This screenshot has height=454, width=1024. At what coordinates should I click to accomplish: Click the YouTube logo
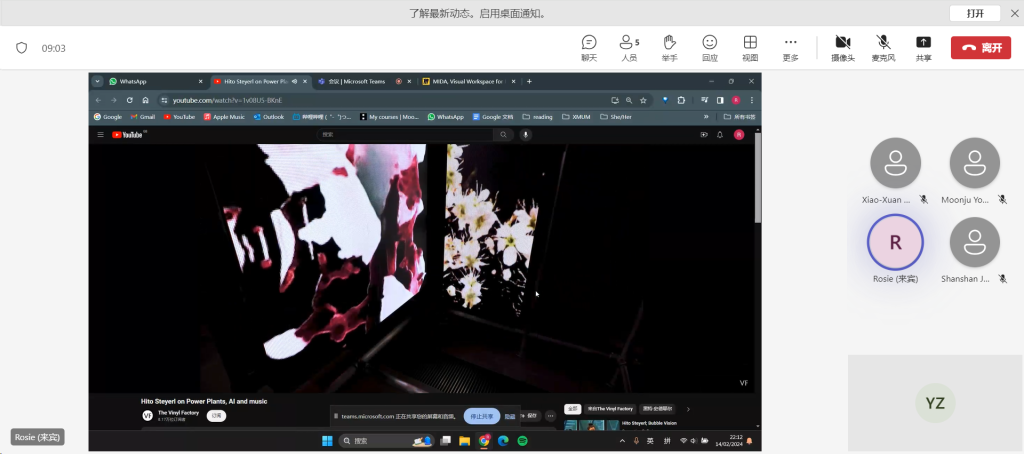(x=128, y=135)
